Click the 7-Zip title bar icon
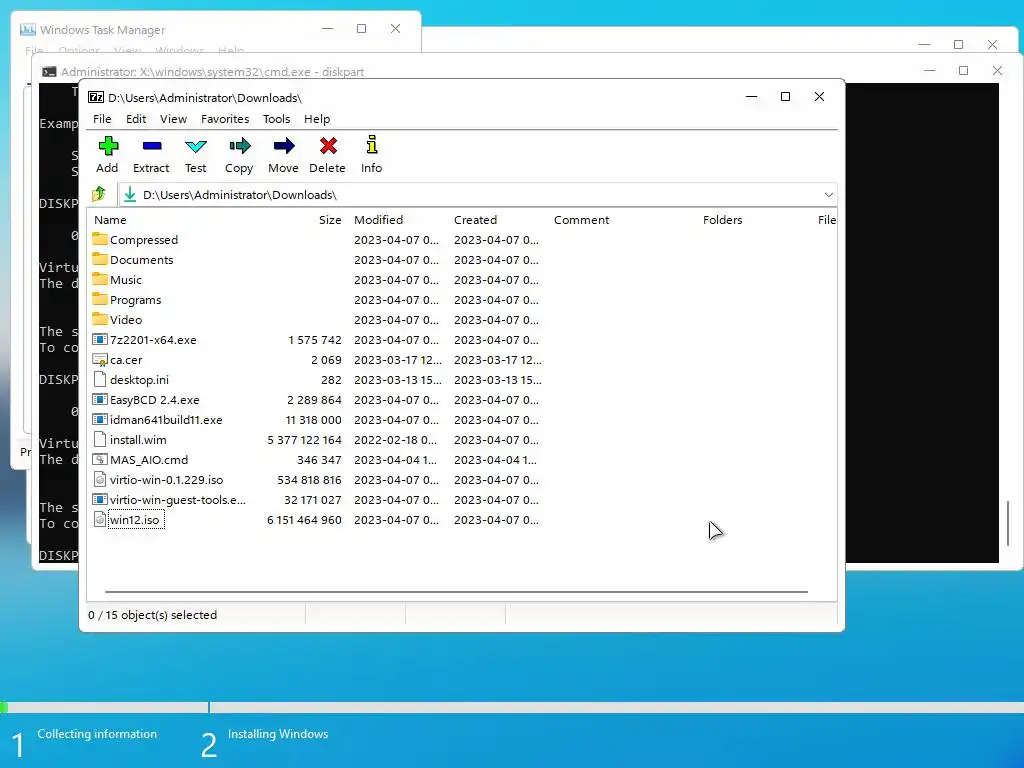The image size is (1024, 768). click(x=96, y=97)
